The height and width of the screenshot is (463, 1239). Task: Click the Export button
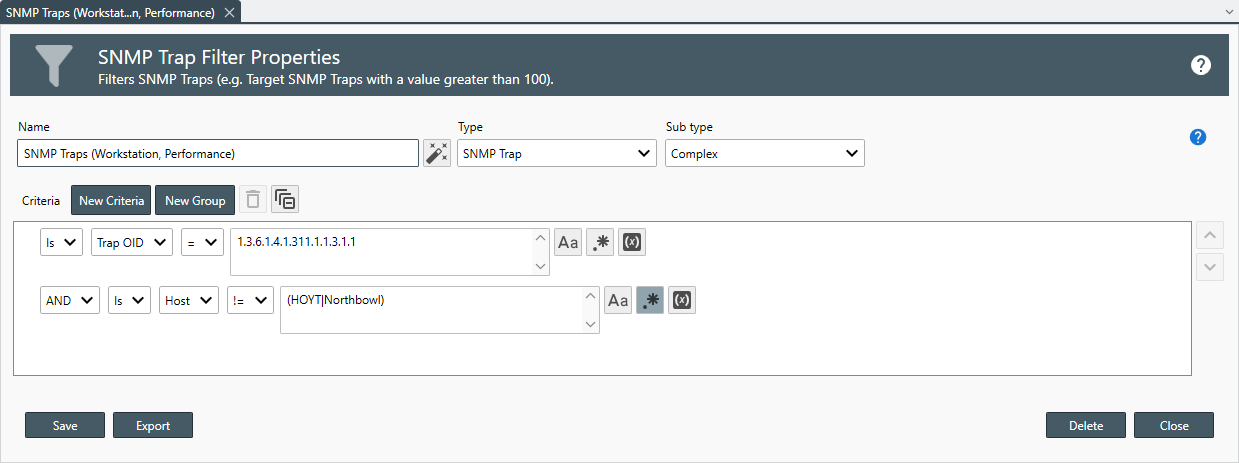[153, 425]
